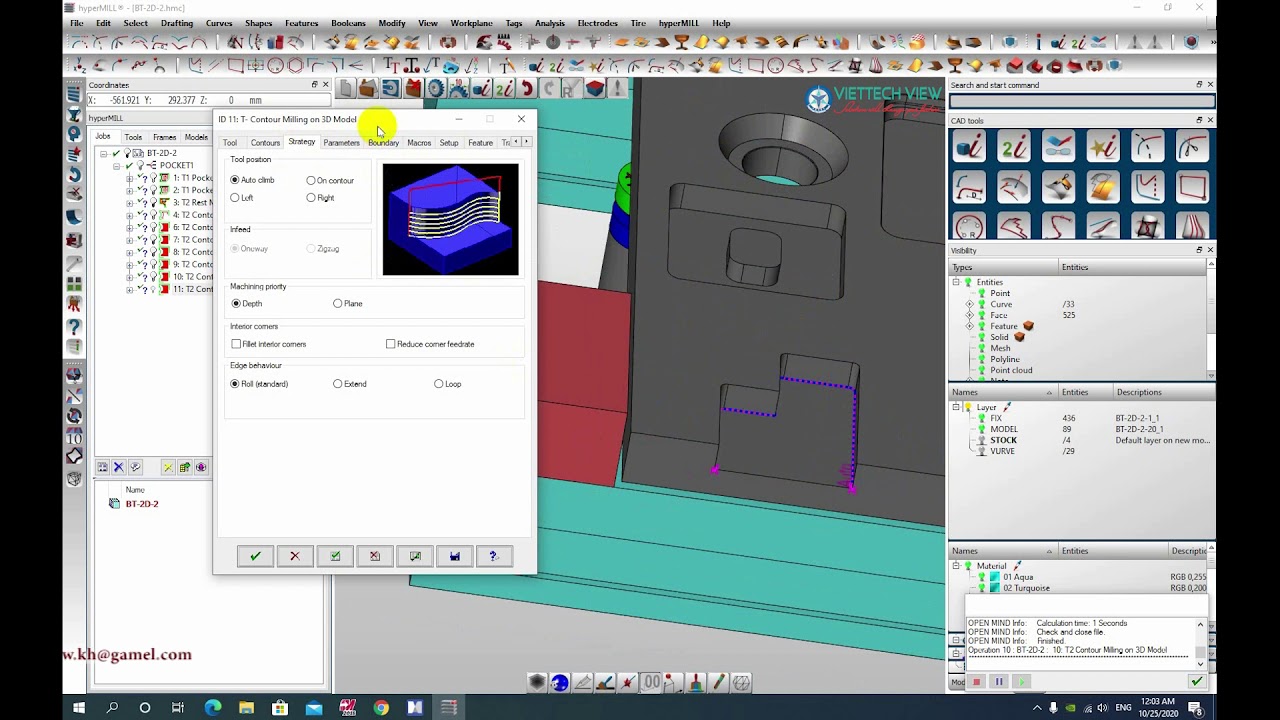Expand job 1: T1 Pocket in tree
The image size is (1280, 720).
(x=130, y=178)
